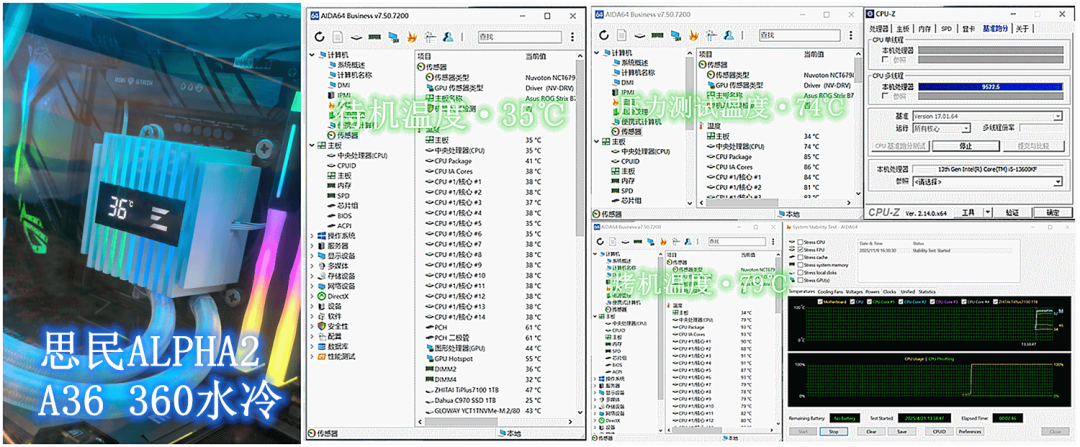Expand 服务器 node in left AIDA64 tree
The width and height of the screenshot is (1080, 447).
312,246
